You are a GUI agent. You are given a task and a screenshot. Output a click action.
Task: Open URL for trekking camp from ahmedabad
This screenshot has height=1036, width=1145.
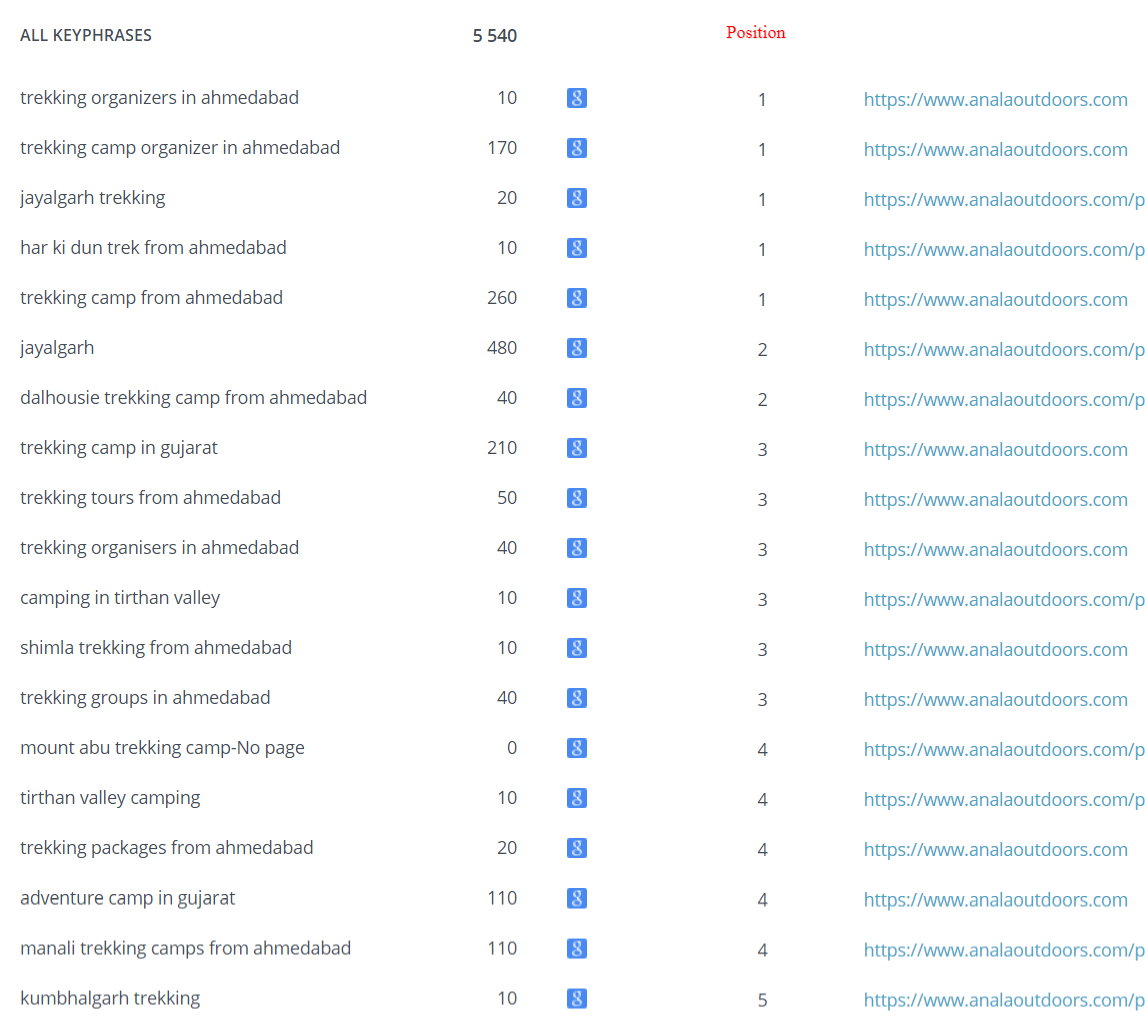(x=995, y=299)
